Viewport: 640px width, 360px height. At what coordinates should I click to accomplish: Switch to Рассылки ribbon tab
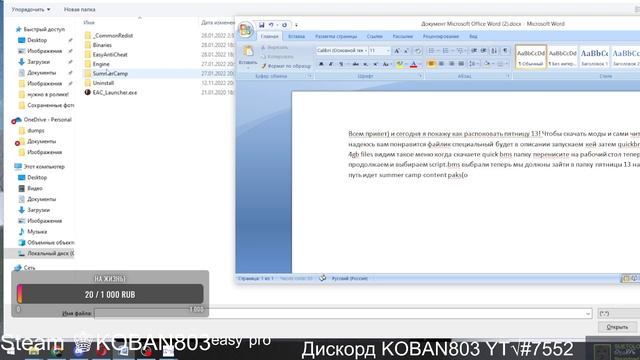point(402,36)
